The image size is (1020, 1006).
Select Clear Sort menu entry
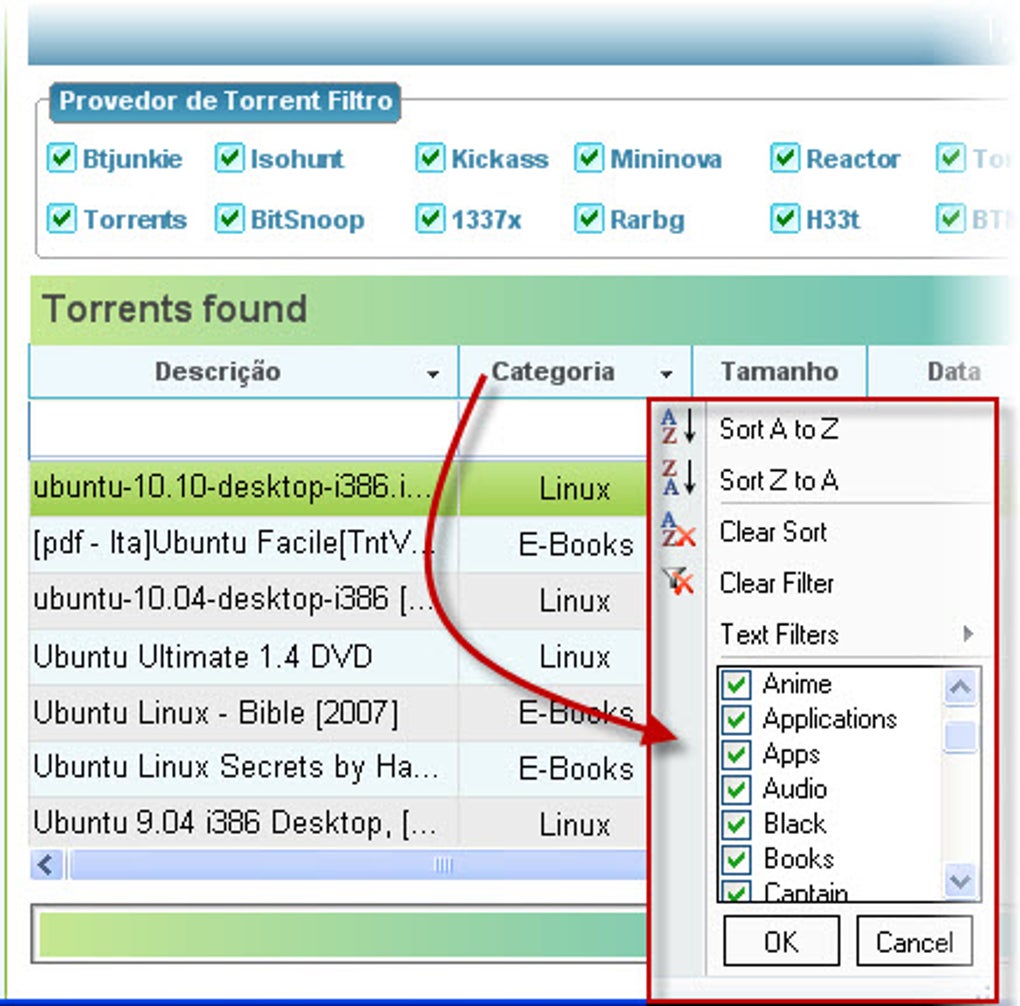click(x=773, y=532)
